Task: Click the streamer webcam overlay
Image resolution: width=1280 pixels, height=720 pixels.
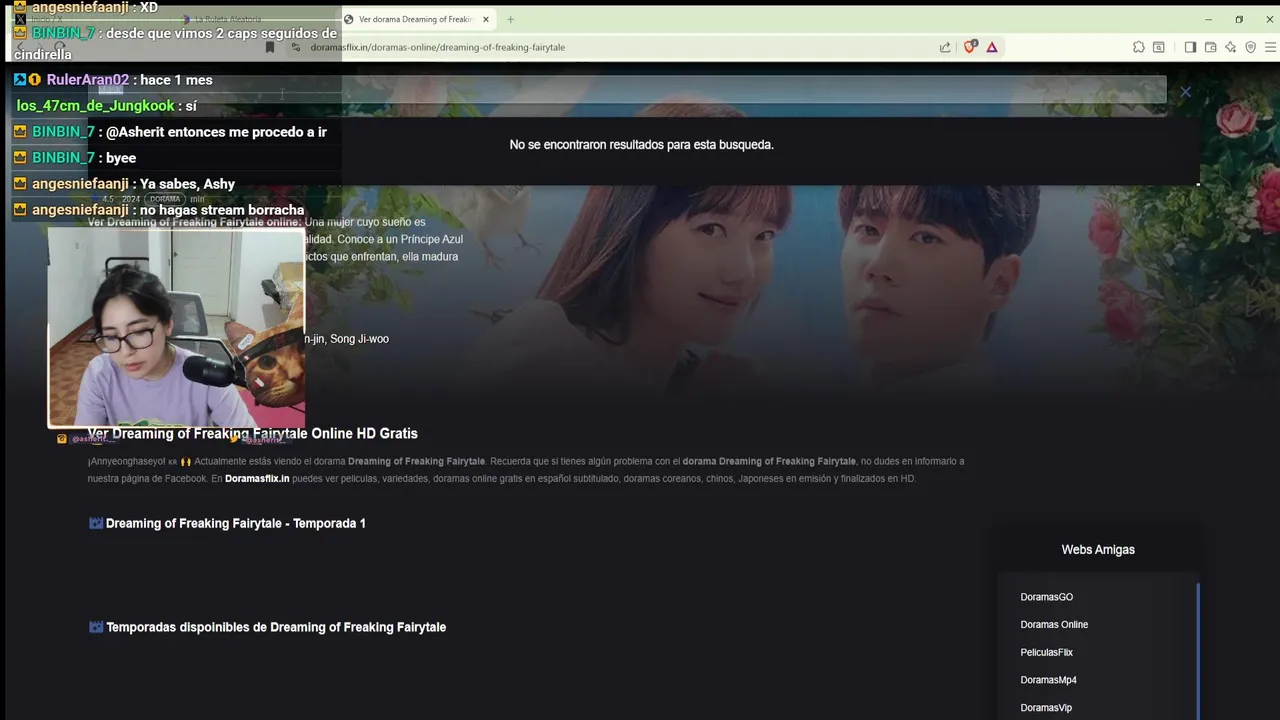Action: 177,328
